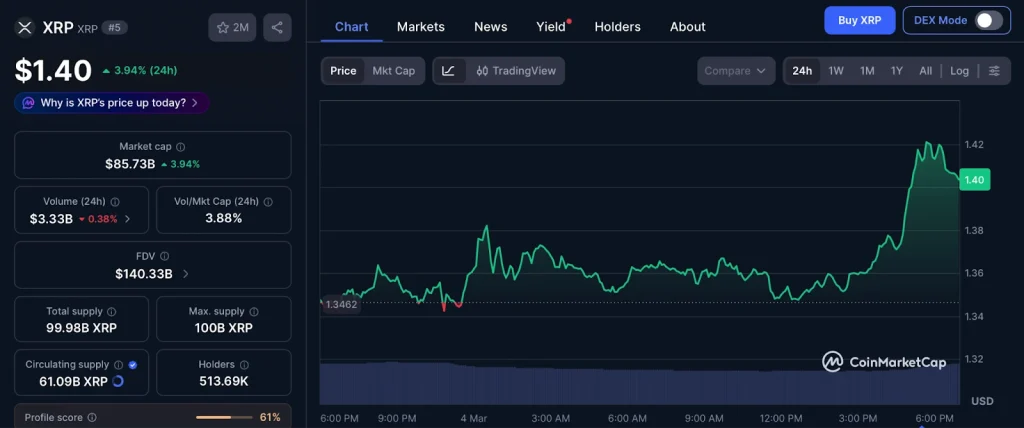
Task: Open Why is XRP's price up today
Action: [112, 103]
